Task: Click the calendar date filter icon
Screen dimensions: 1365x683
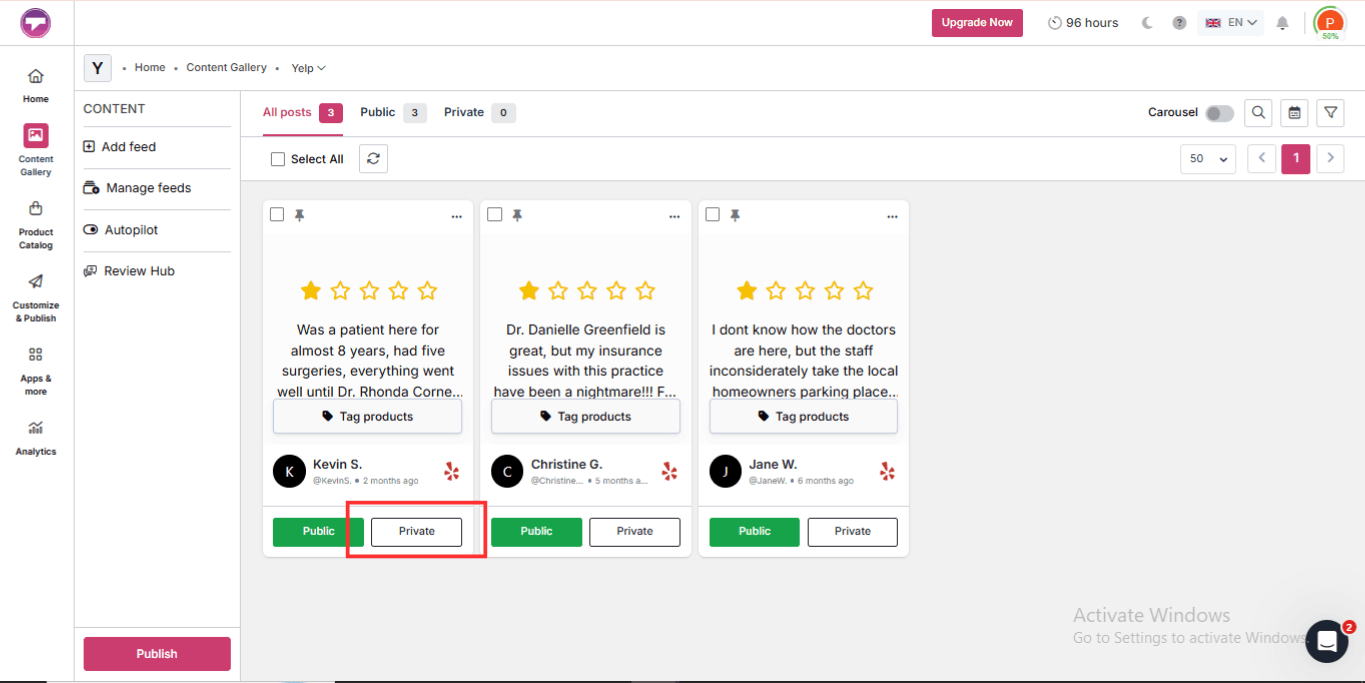Action: coord(1294,113)
